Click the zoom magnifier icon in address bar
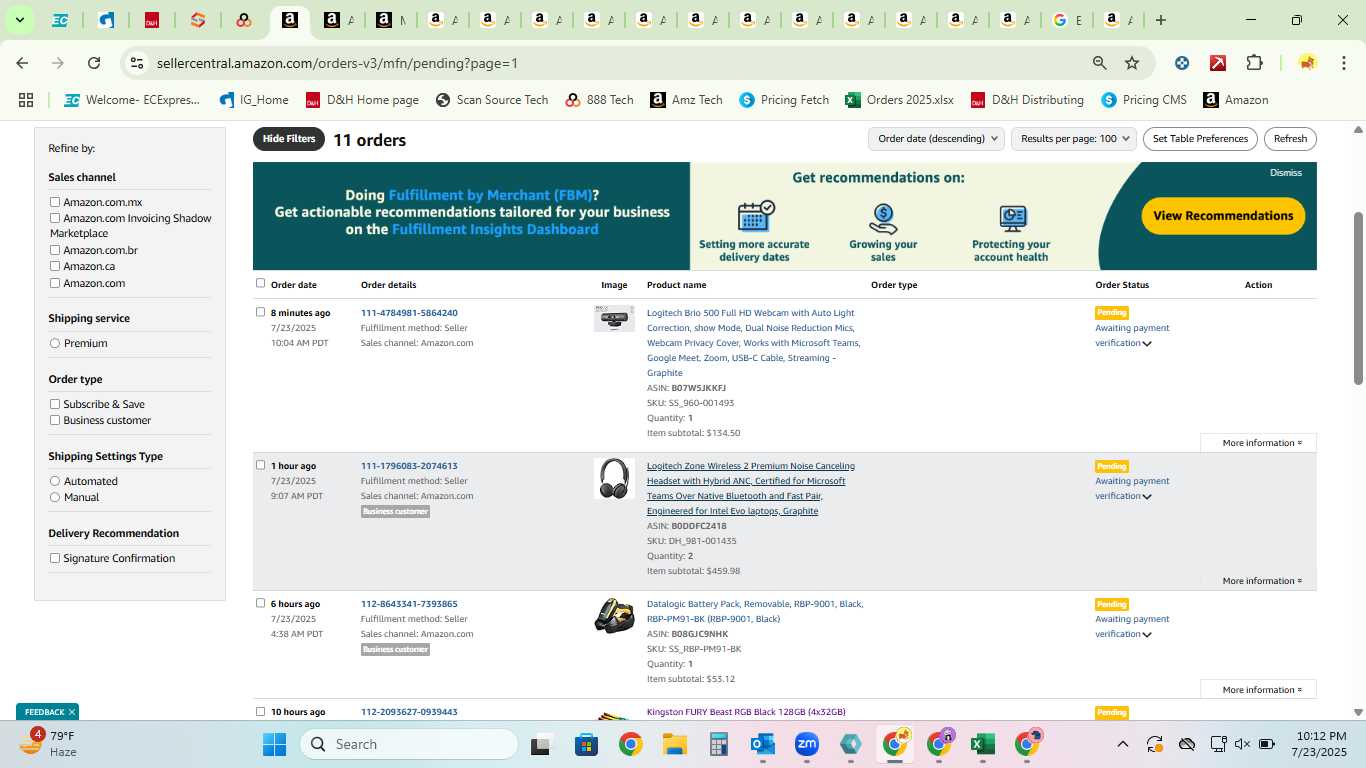The image size is (1366, 768). coord(1100,63)
